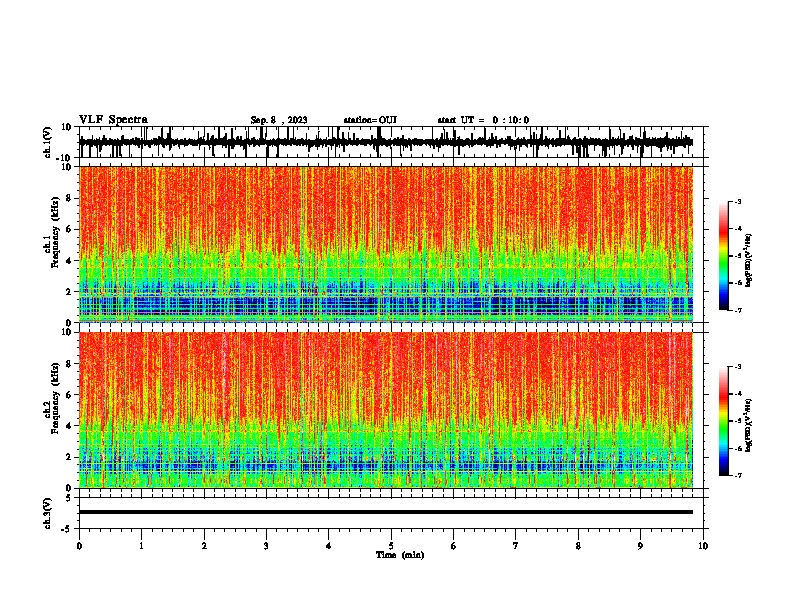This screenshot has width=792, height=612.
Task: Click the flat black ch.3 signal line
Action: pyautogui.click(x=386, y=512)
